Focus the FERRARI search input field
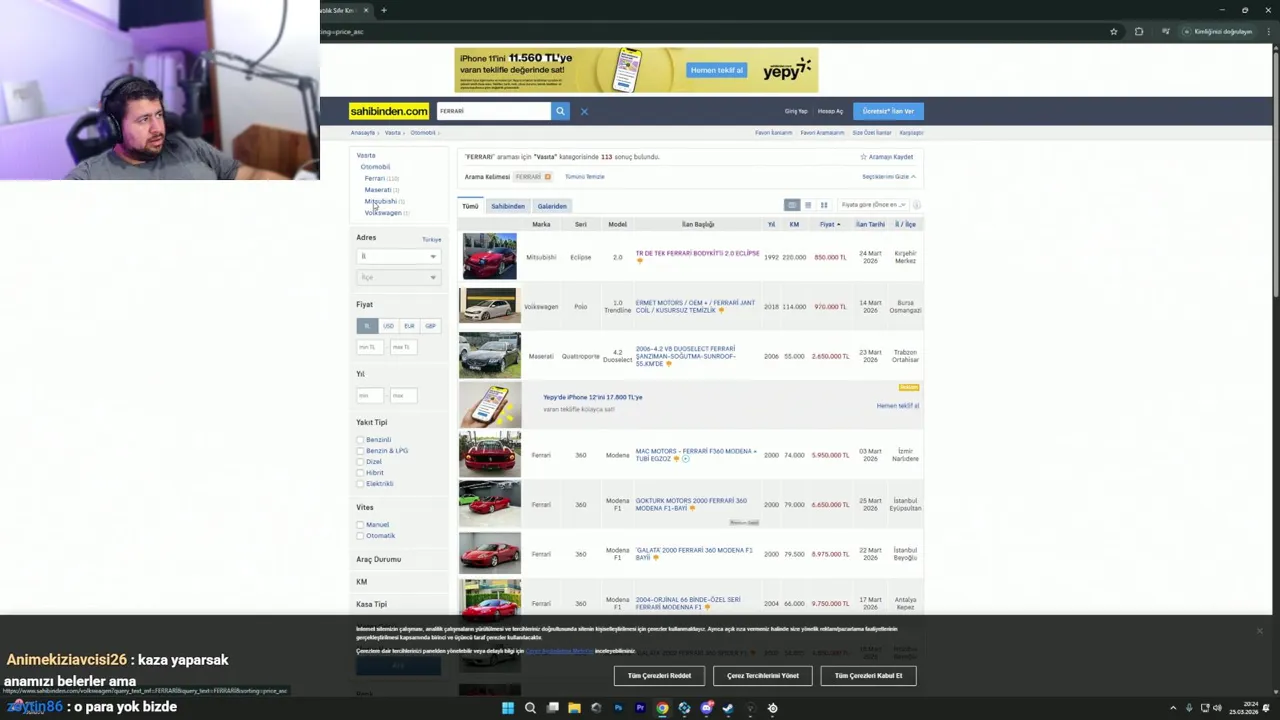The height and width of the screenshot is (720, 1280). (x=493, y=111)
